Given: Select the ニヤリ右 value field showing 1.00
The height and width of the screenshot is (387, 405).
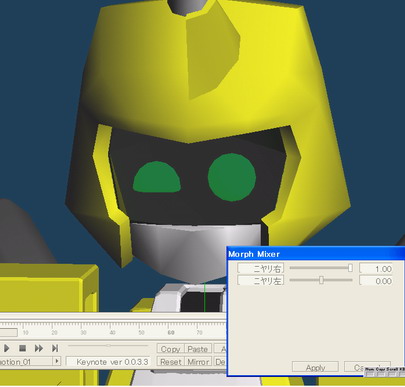Looking at the screenshot, I should [376, 269].
